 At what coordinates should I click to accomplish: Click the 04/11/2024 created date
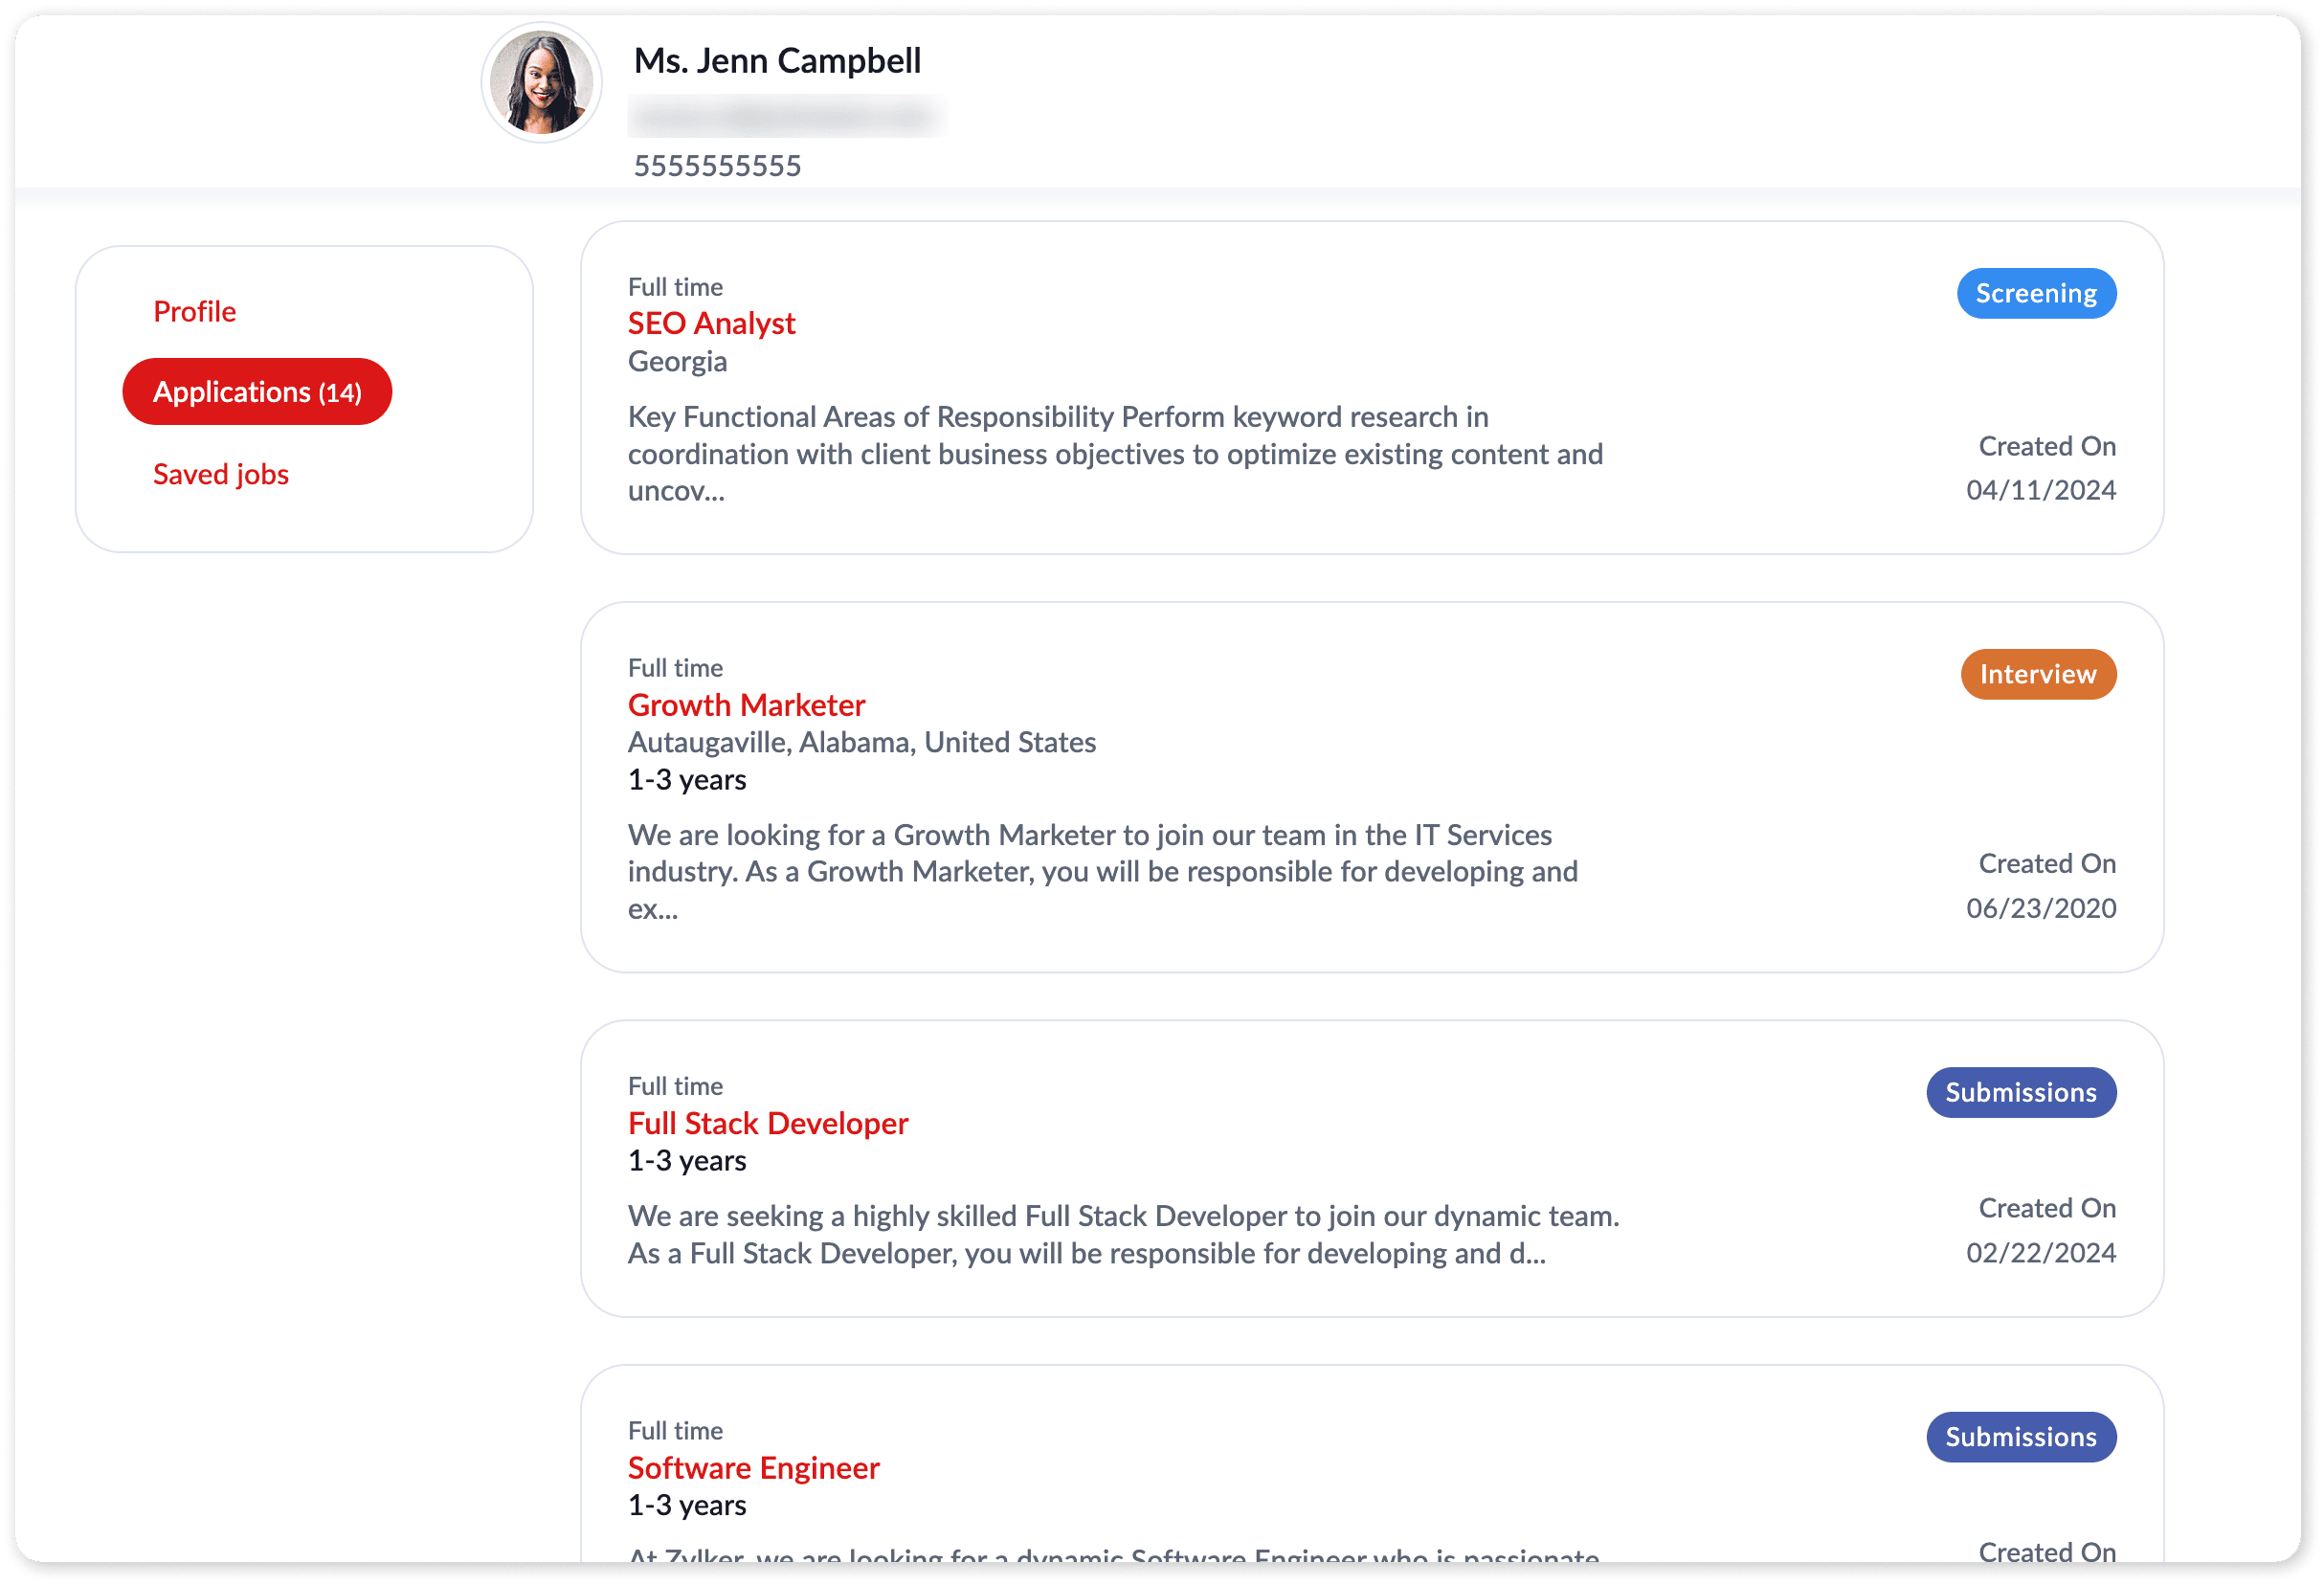tap(2040, 490)
